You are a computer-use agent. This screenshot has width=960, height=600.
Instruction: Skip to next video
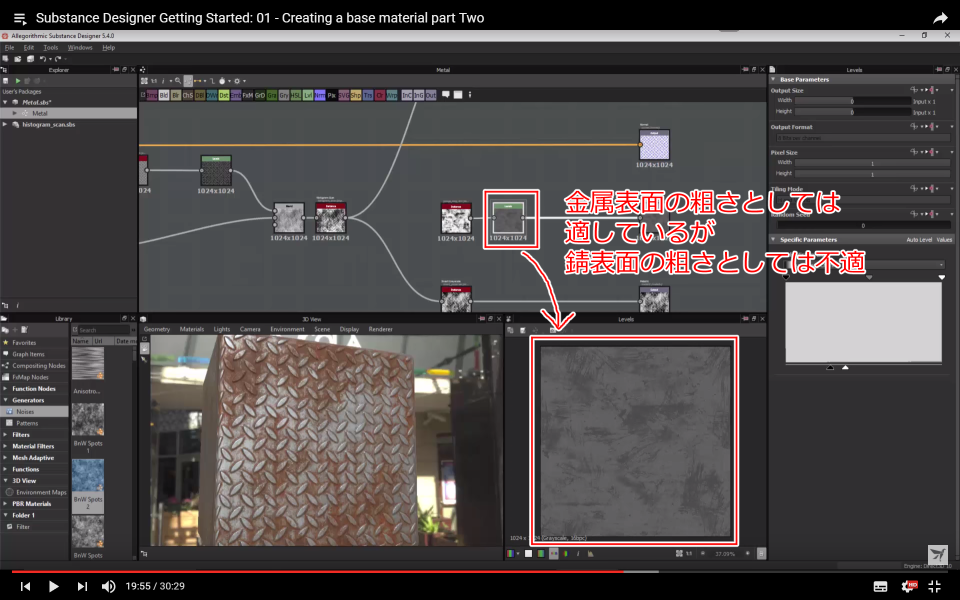(x=81, y=586)
